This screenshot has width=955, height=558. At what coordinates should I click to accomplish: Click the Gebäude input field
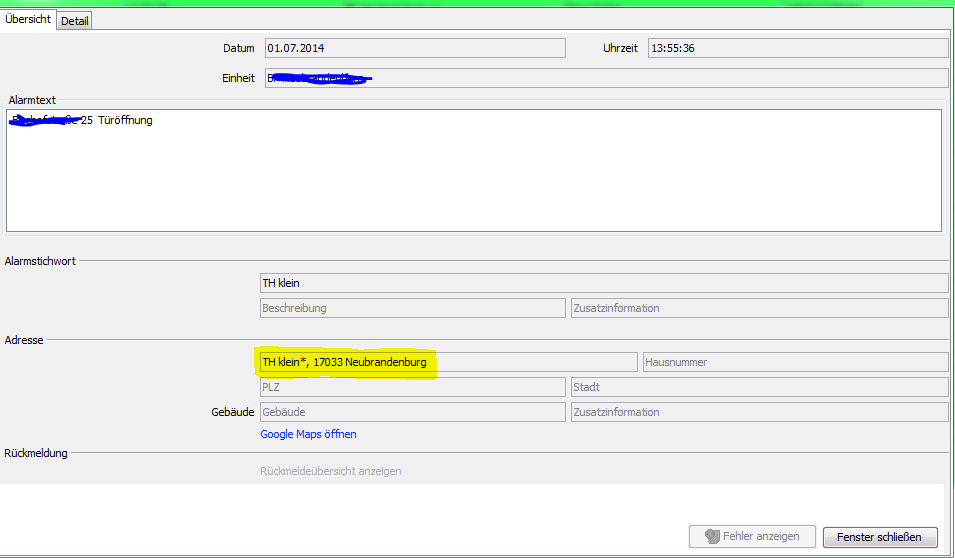tap(412, 412)
